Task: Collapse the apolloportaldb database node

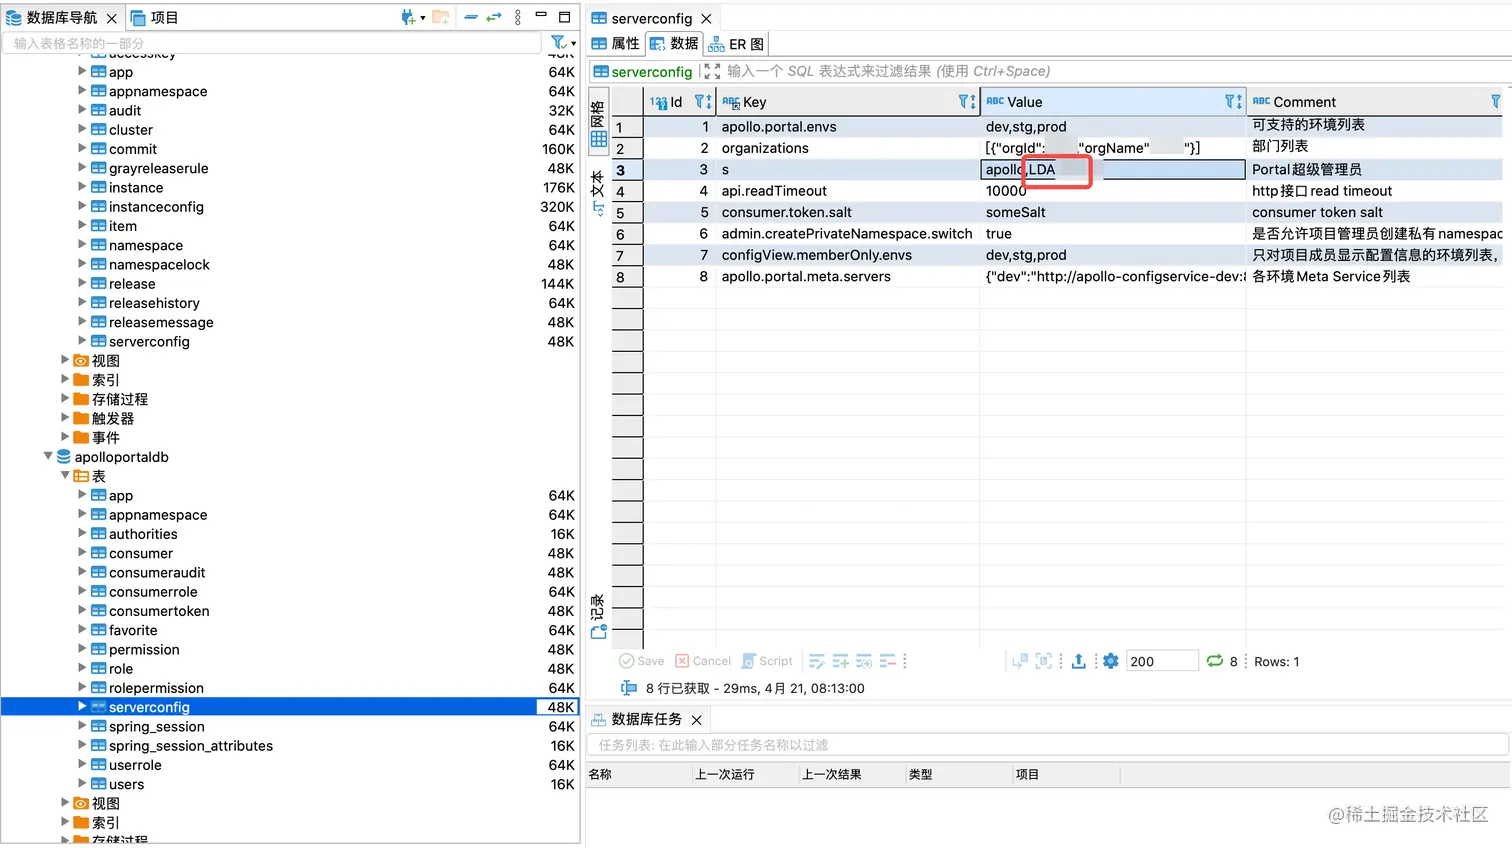Action: coord(48,456)
